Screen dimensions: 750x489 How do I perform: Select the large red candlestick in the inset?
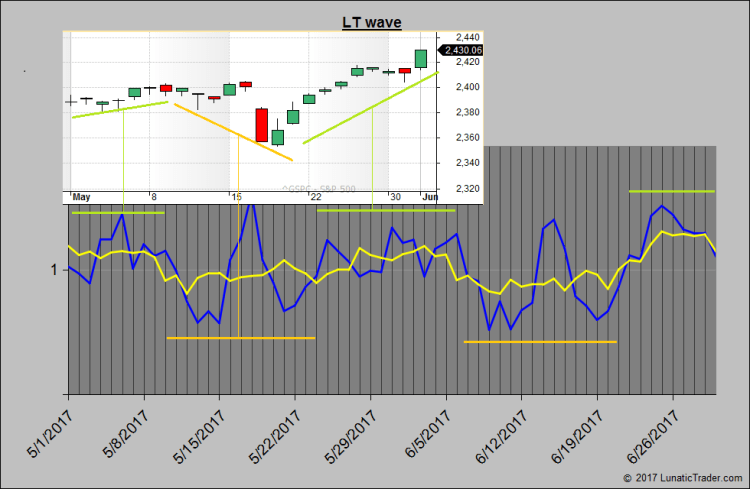tap(262, 125)
